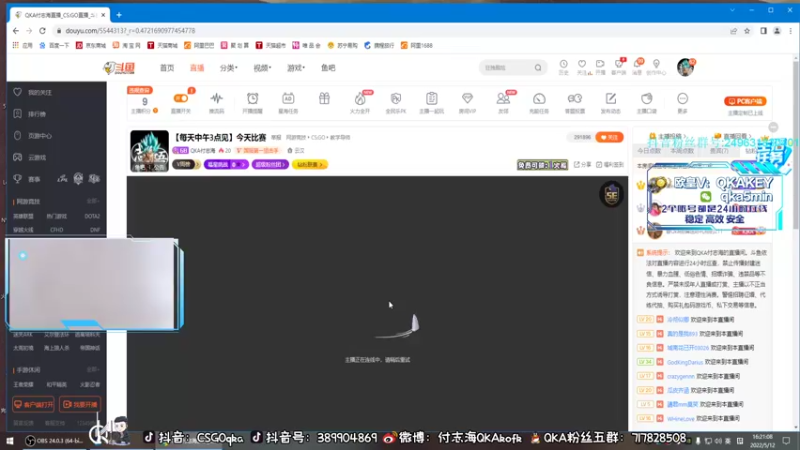
Task: Open the start-streaming camera icon in header
Action: pos(600,64)
